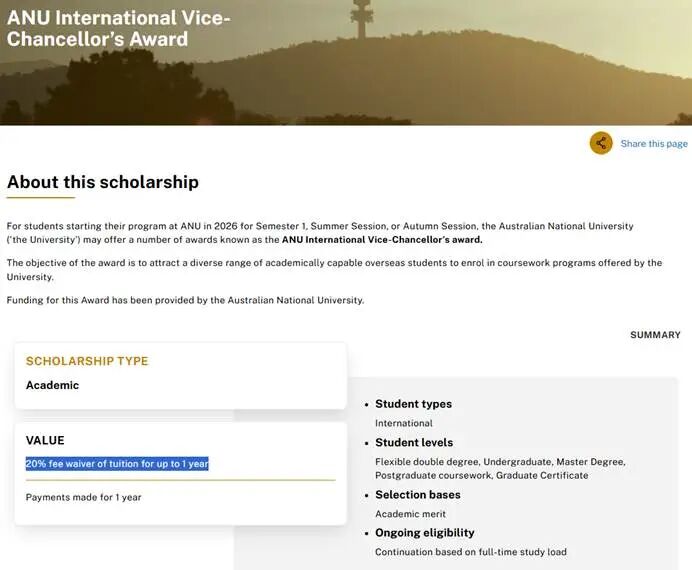Click 'Payments made for 1 year' text
This screenshot has width=692, height=570.
pos(84,497)
